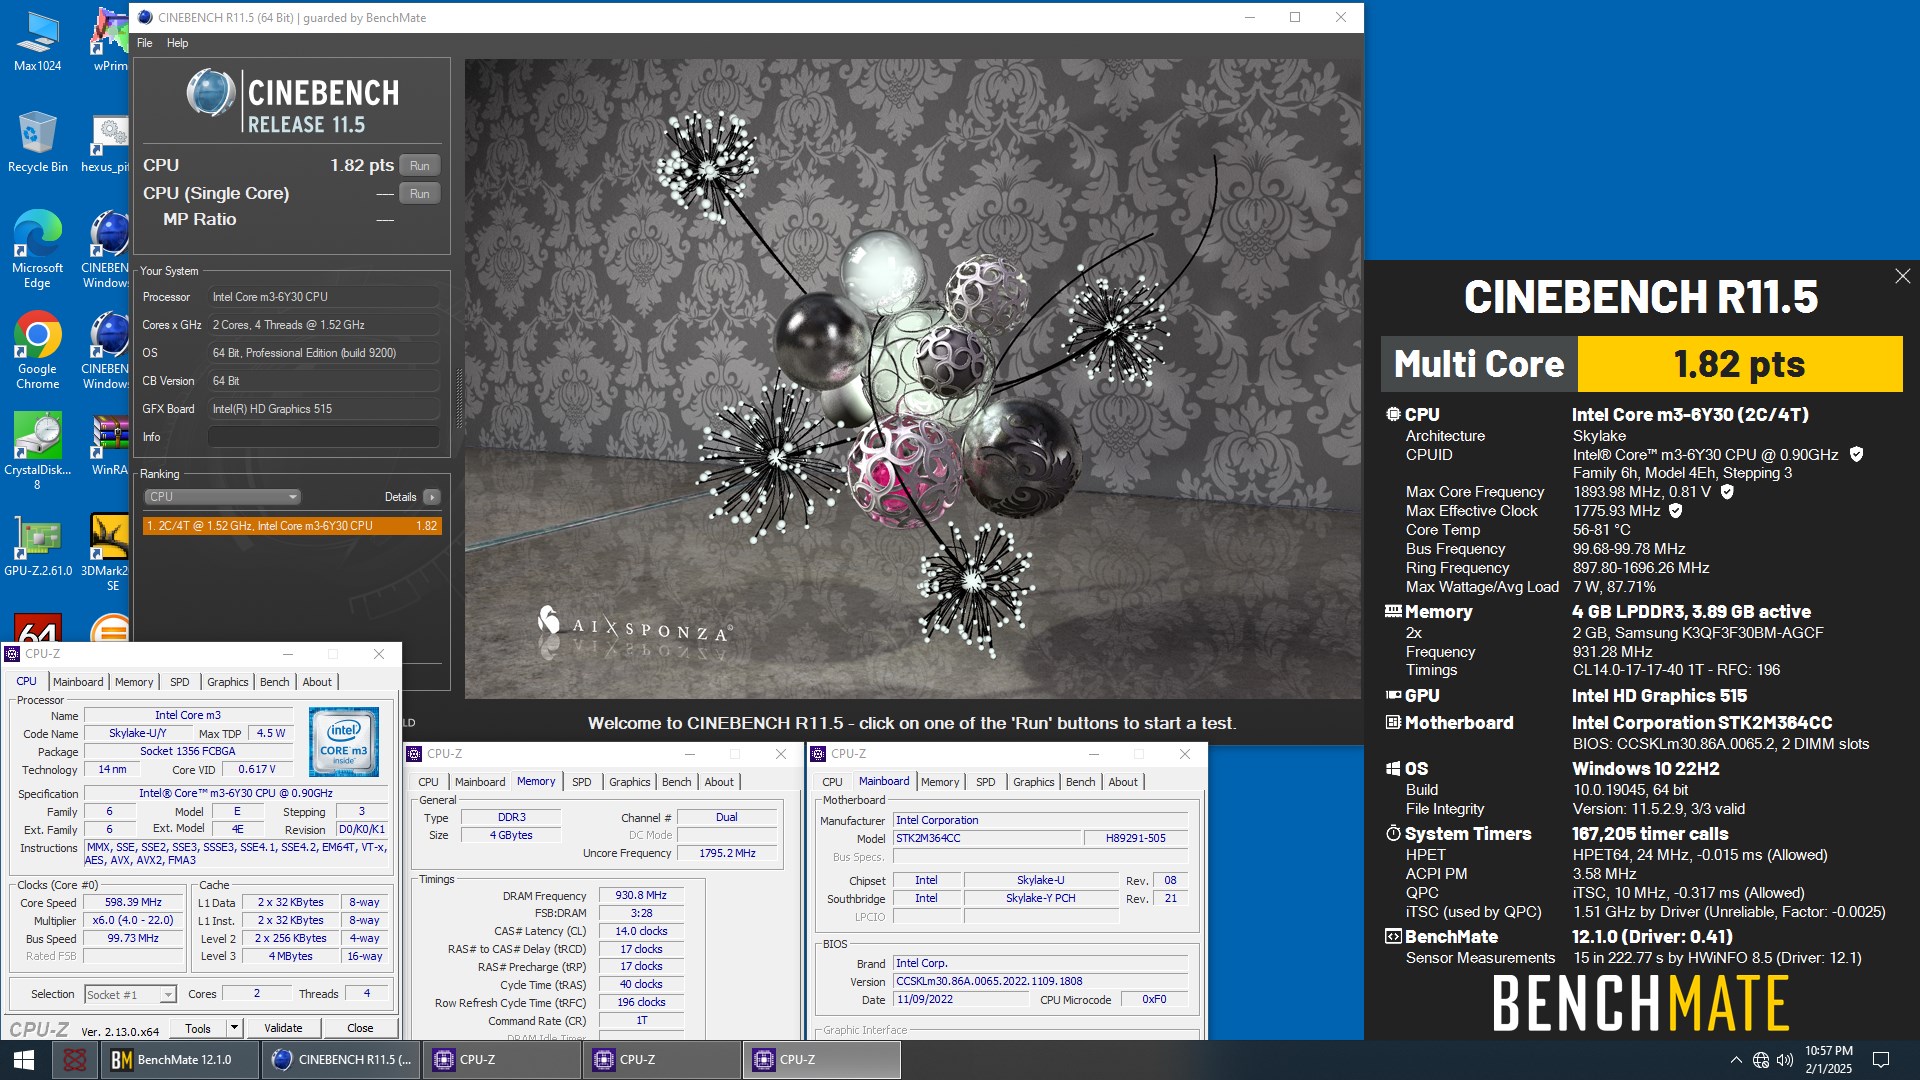Viewport: 1920px width, 1080px height.
Task: Click the shield beside Max Core Frequency
Action: click(1727, 491)
